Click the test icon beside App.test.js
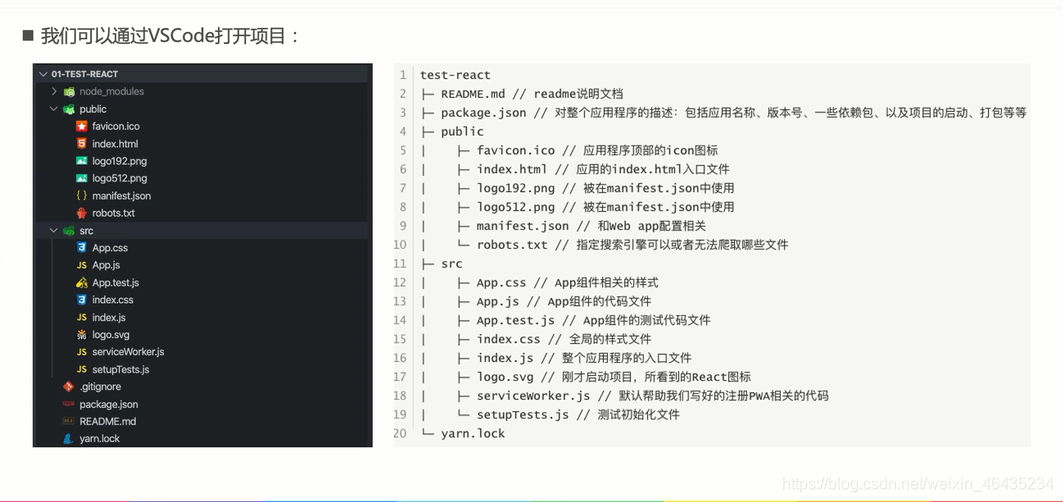The image size is (1063, 502). coord(81,282)
